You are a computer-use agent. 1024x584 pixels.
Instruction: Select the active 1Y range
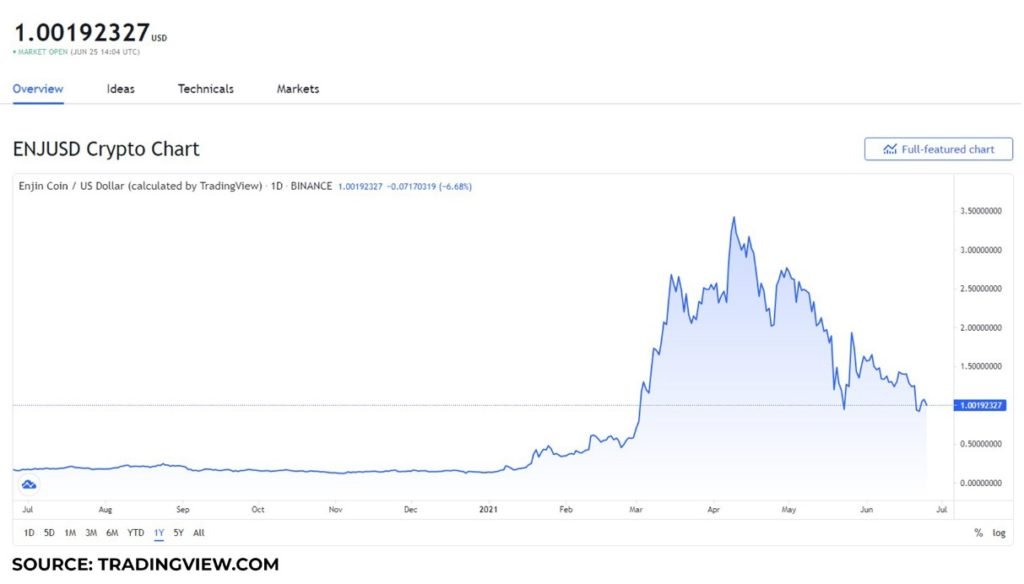point(159,533)
